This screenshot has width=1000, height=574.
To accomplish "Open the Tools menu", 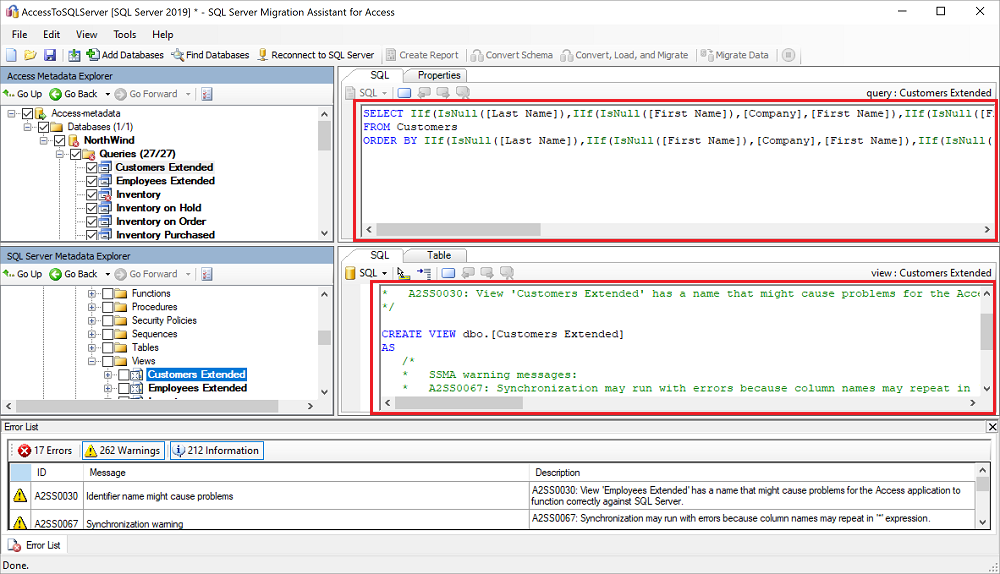I will 124,34.
